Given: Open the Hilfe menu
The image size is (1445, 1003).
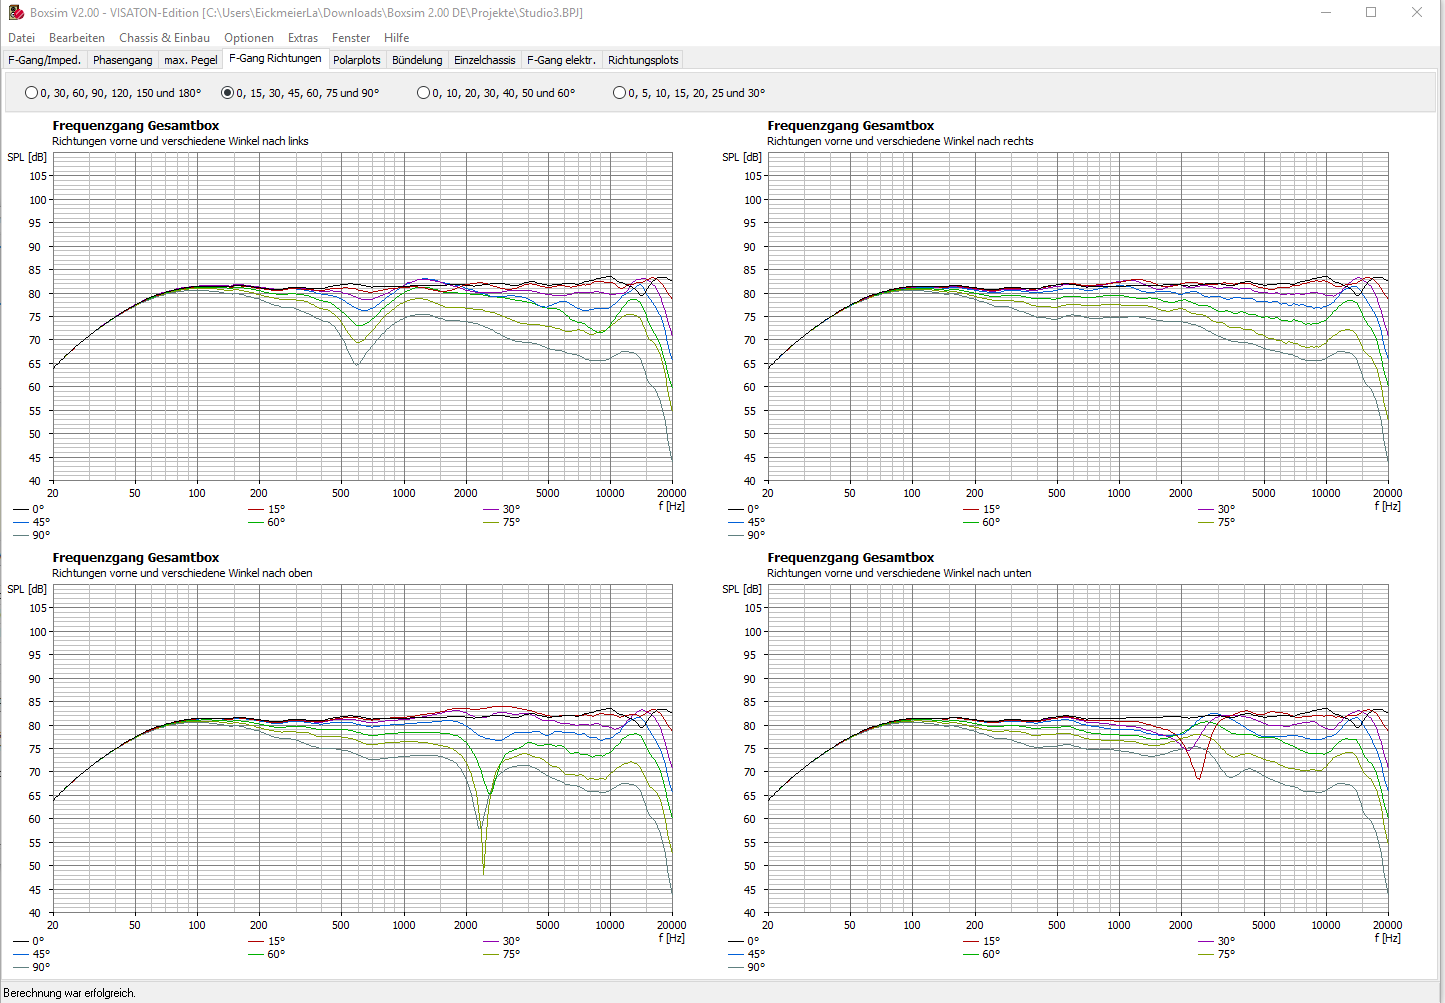Looking at the screenshot, I should [x=396, y=38].
